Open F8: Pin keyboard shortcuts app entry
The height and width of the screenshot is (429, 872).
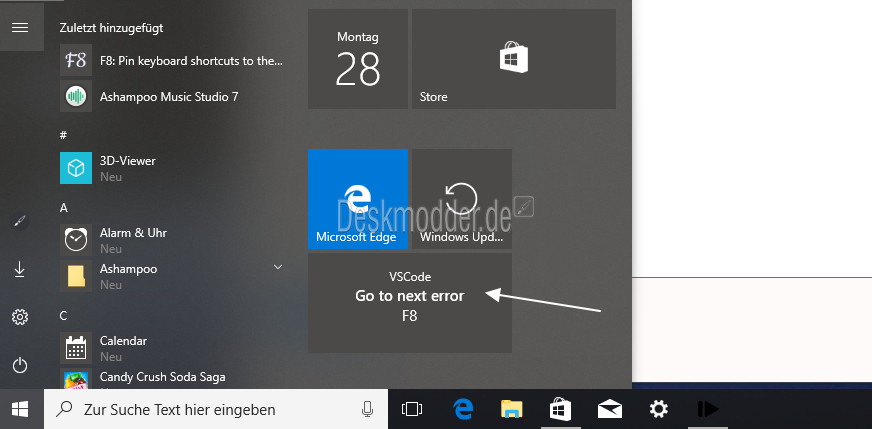tap(174, 61)
